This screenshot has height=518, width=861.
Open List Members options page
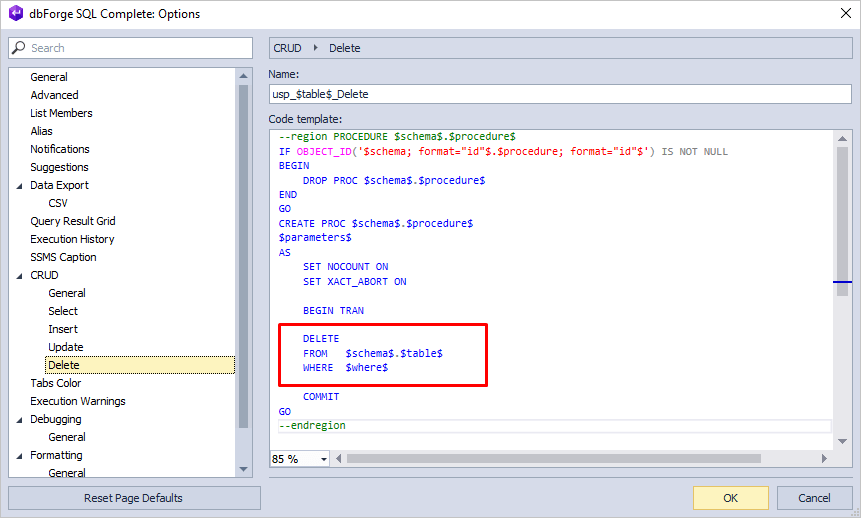click(x=61, y=113)
